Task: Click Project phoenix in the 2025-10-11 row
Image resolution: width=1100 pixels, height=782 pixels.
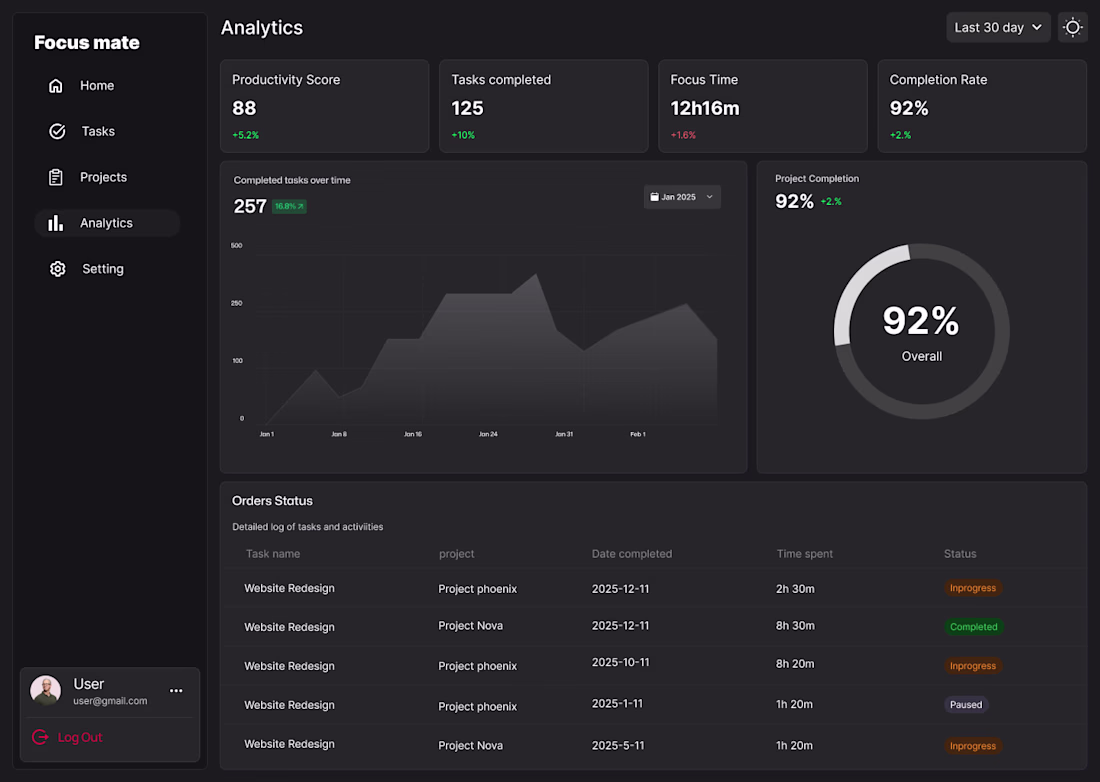Action: click(478, 666)
